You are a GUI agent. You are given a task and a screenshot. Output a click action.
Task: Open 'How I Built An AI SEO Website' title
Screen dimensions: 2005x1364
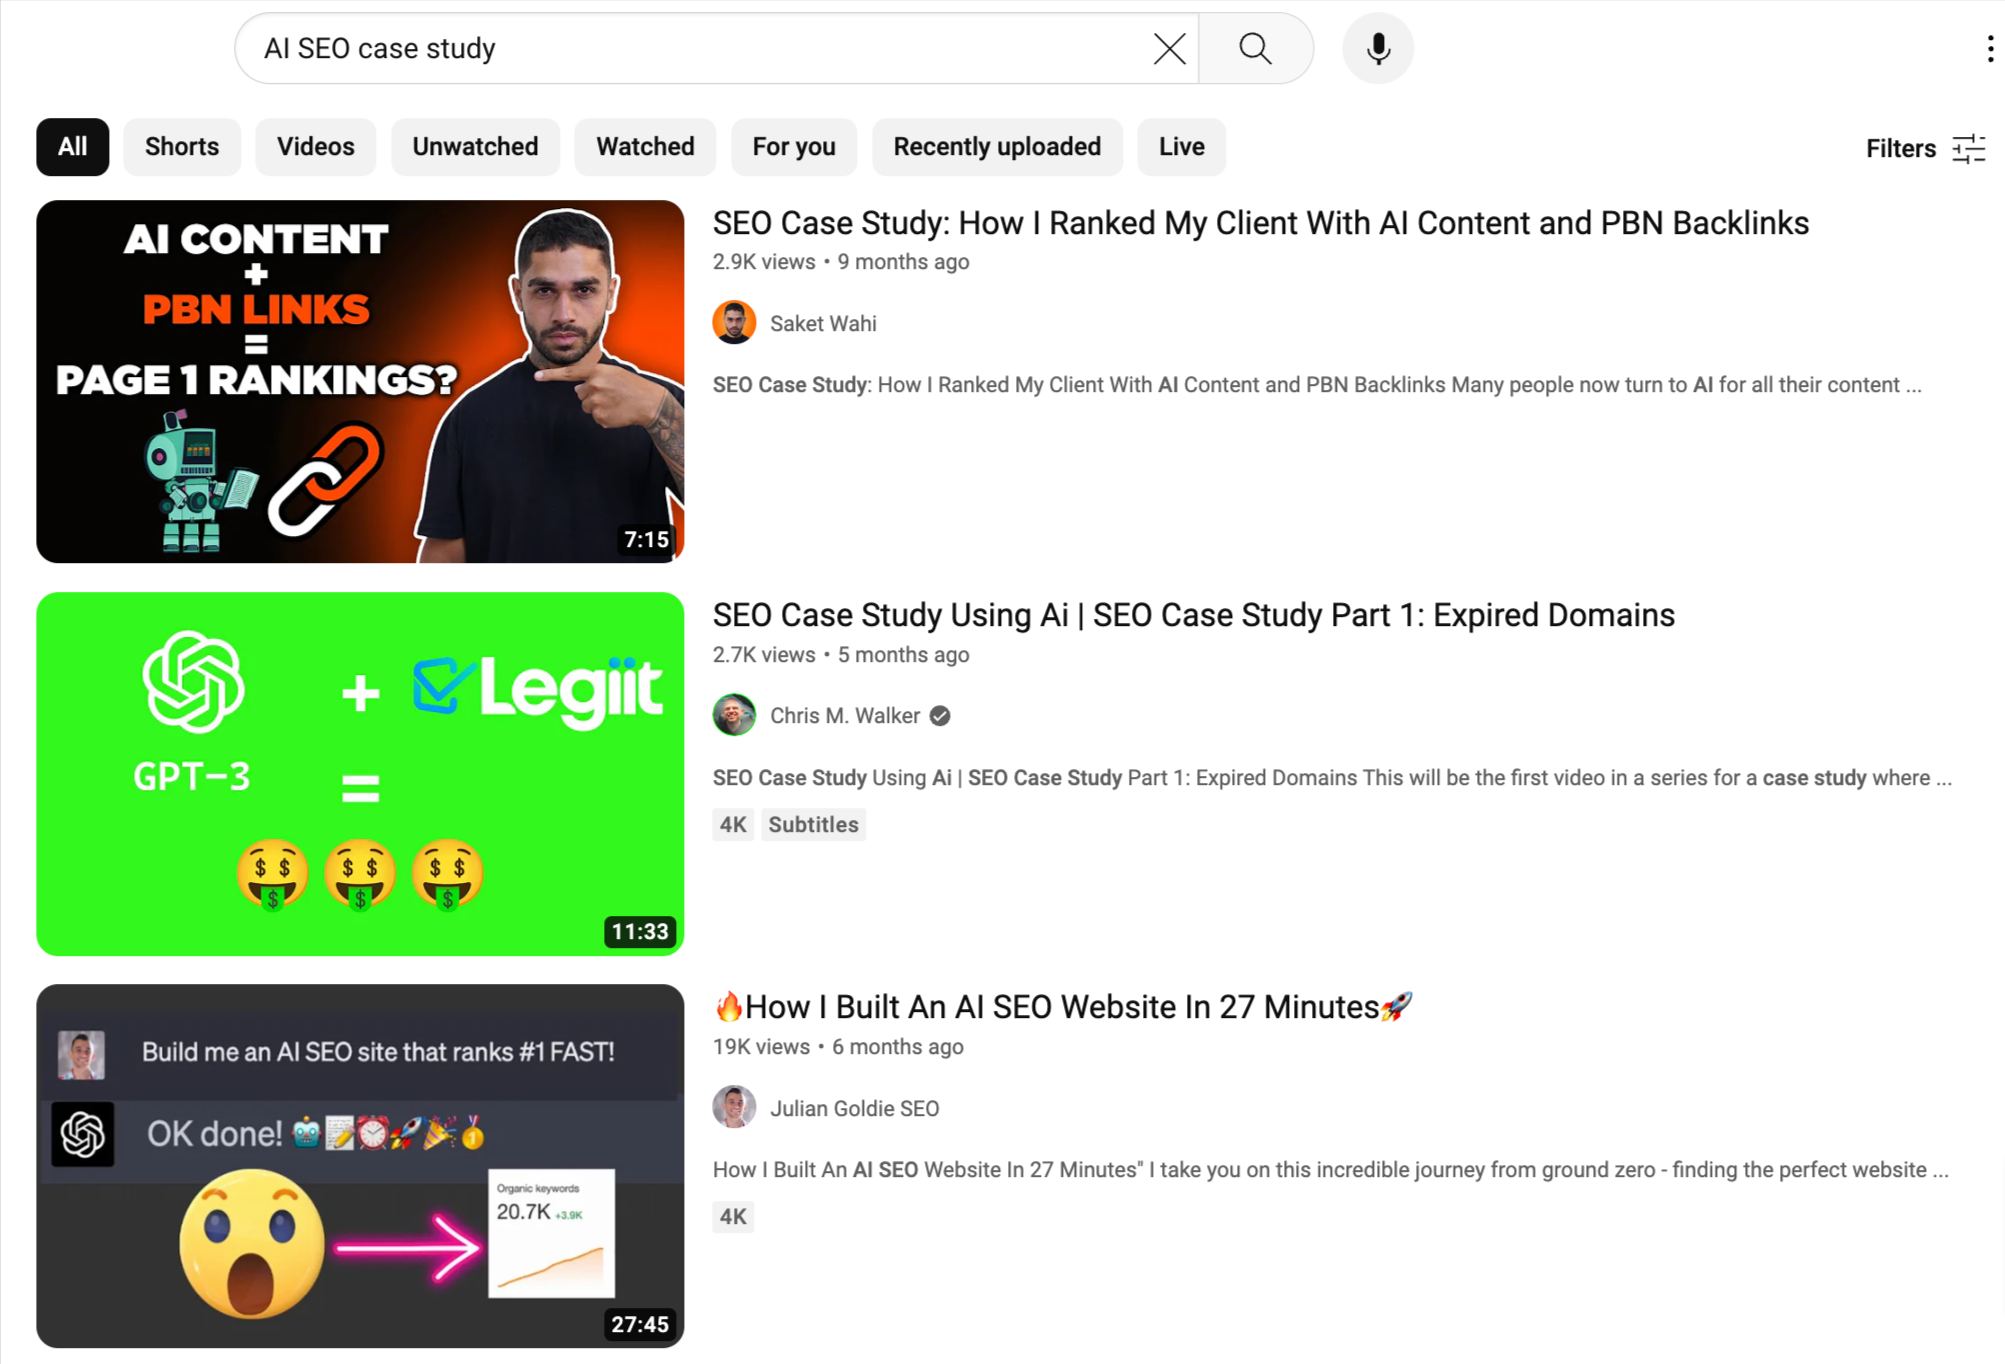(x=1062, y=1007)
